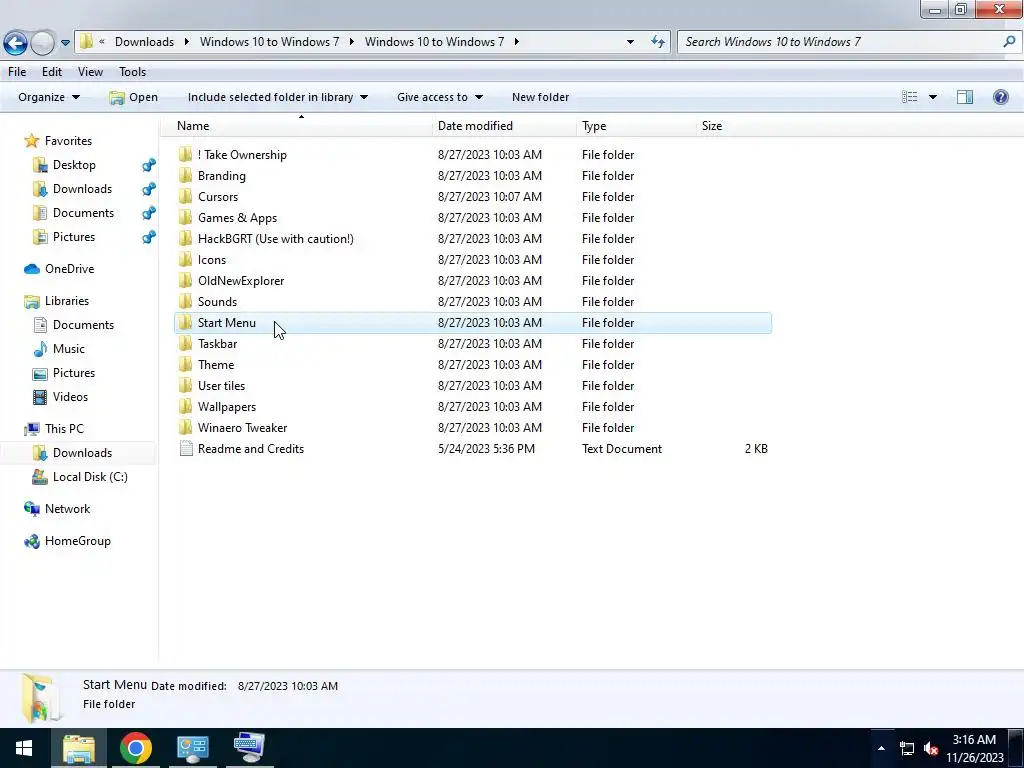1024x768 pixels.
Task: Open Downloads under Favorites
Action: [82, 189]
